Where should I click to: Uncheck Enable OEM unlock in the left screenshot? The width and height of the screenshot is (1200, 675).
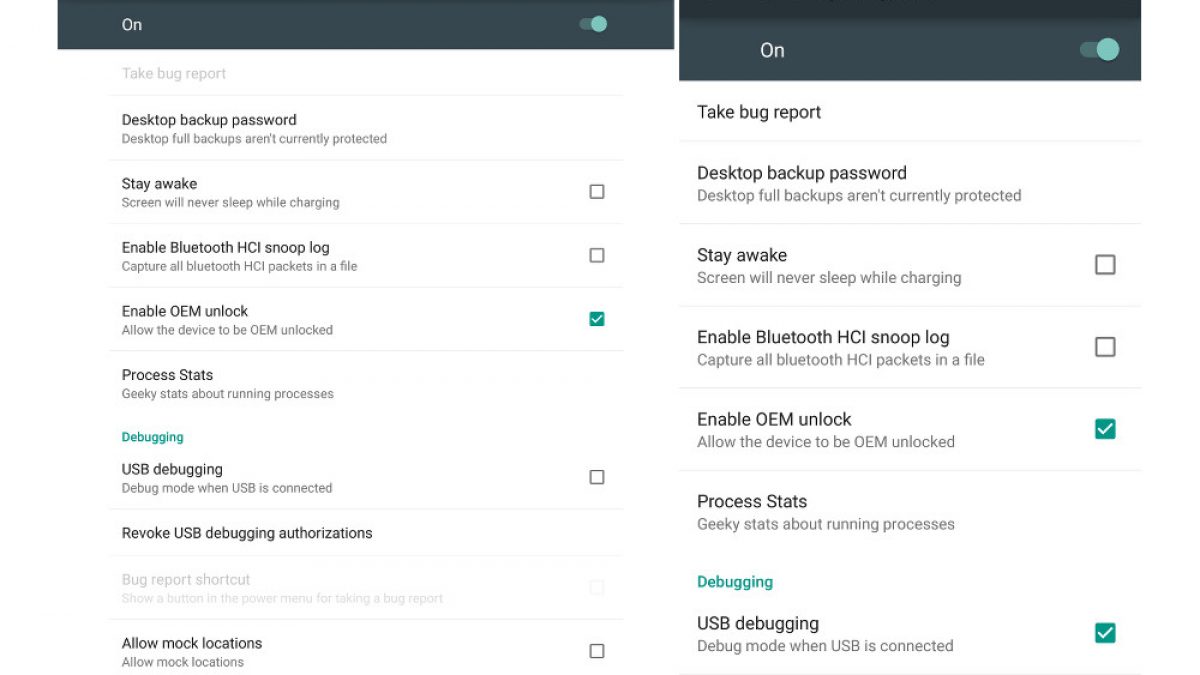597,319
